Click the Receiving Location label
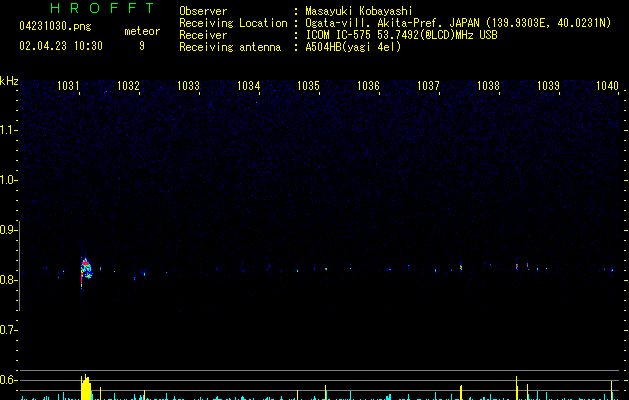 pos(233,23)
